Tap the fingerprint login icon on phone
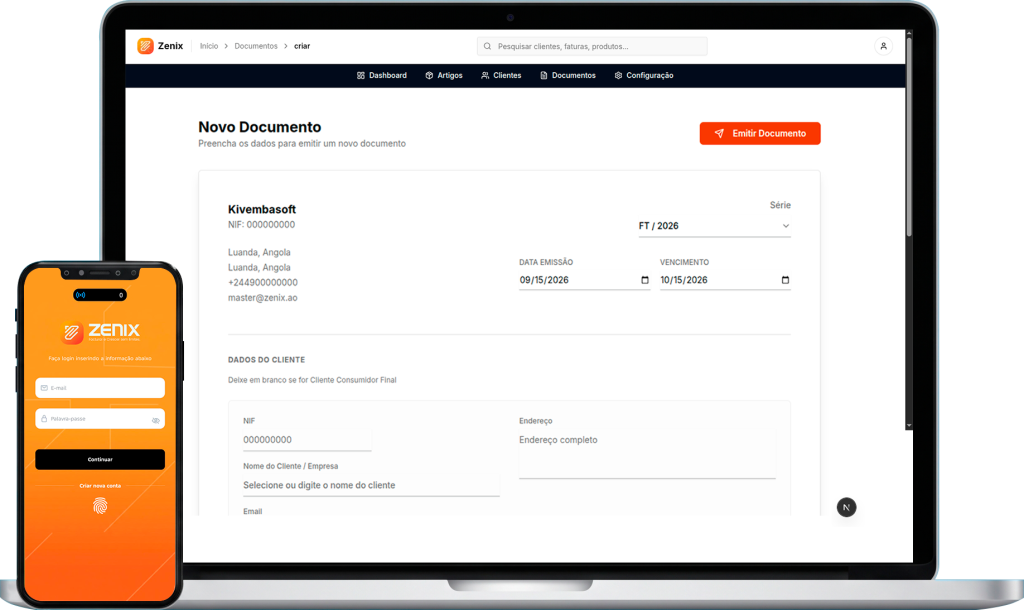Viewport: 1024px width, 610px height. [x=100, y=506]
